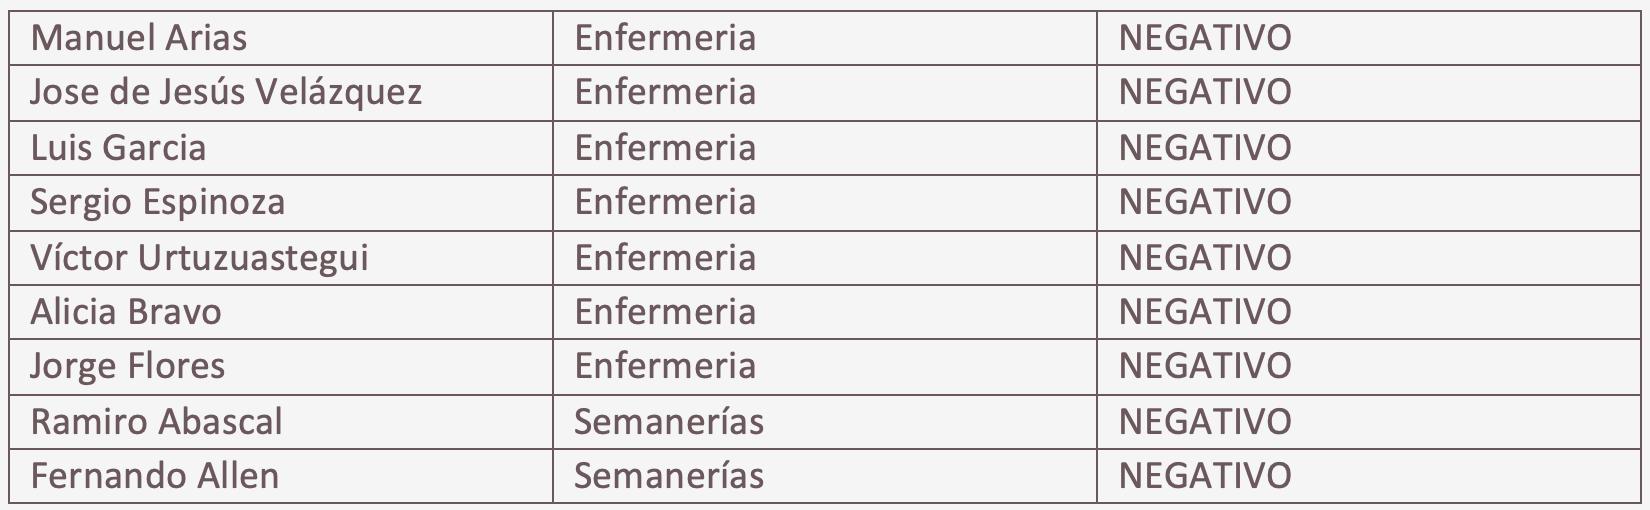Viewport: 1650px width, 510px height.
Task: Click the Alicia Bravo name cell
Action: pos(126,312)
